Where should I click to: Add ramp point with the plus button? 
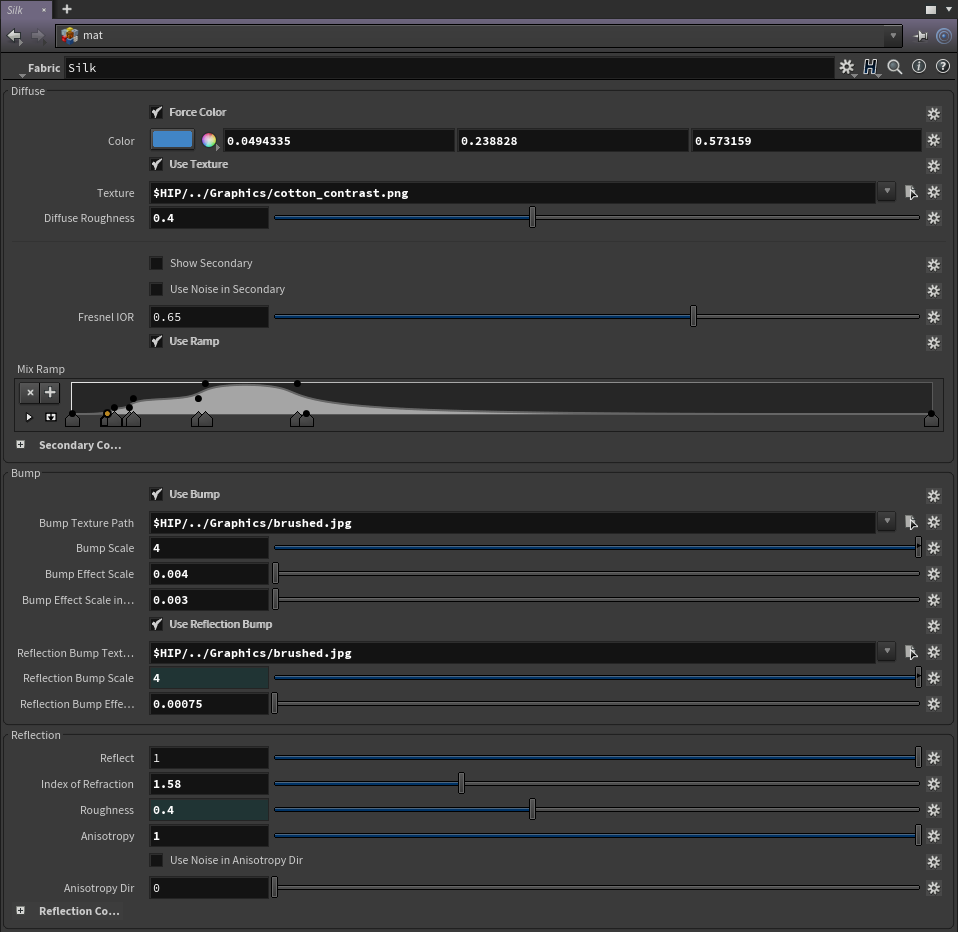(50, 392)
